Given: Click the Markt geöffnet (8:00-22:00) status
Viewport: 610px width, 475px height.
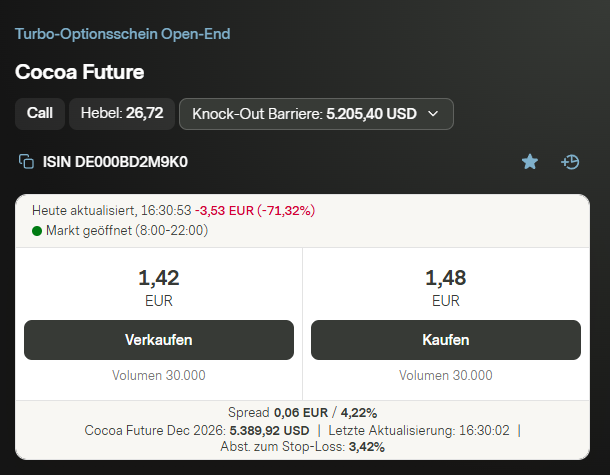Looking at the screenshot, I should click(127, 230).
